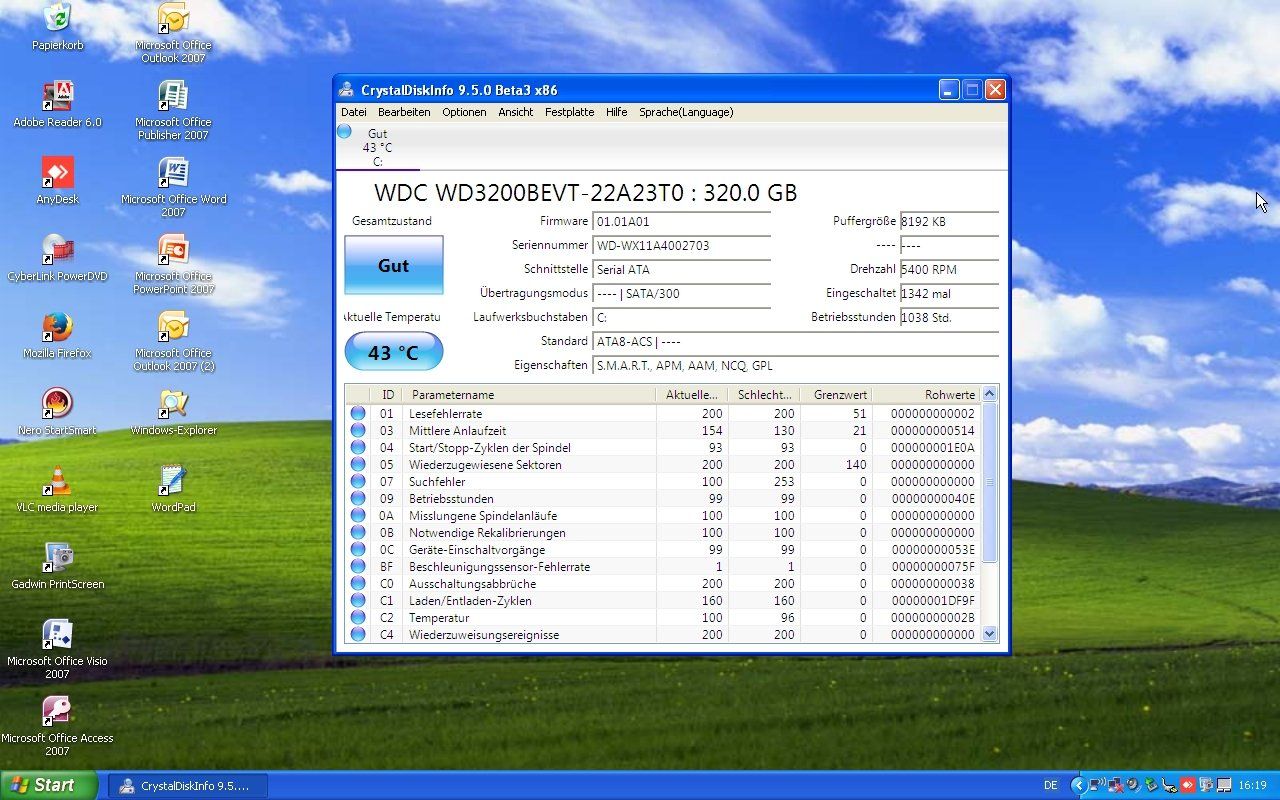Click the Rohwerte column header

point(926,395)
